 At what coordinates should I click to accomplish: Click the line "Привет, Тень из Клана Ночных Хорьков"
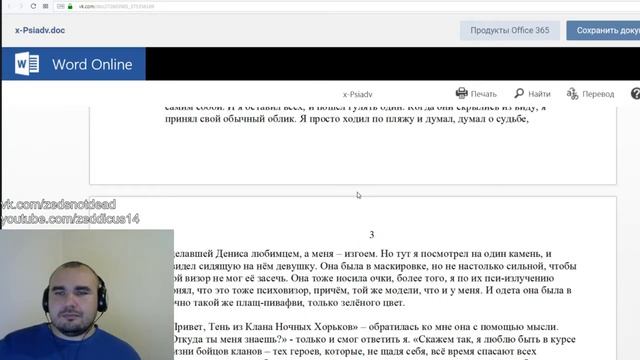[366, 327]
